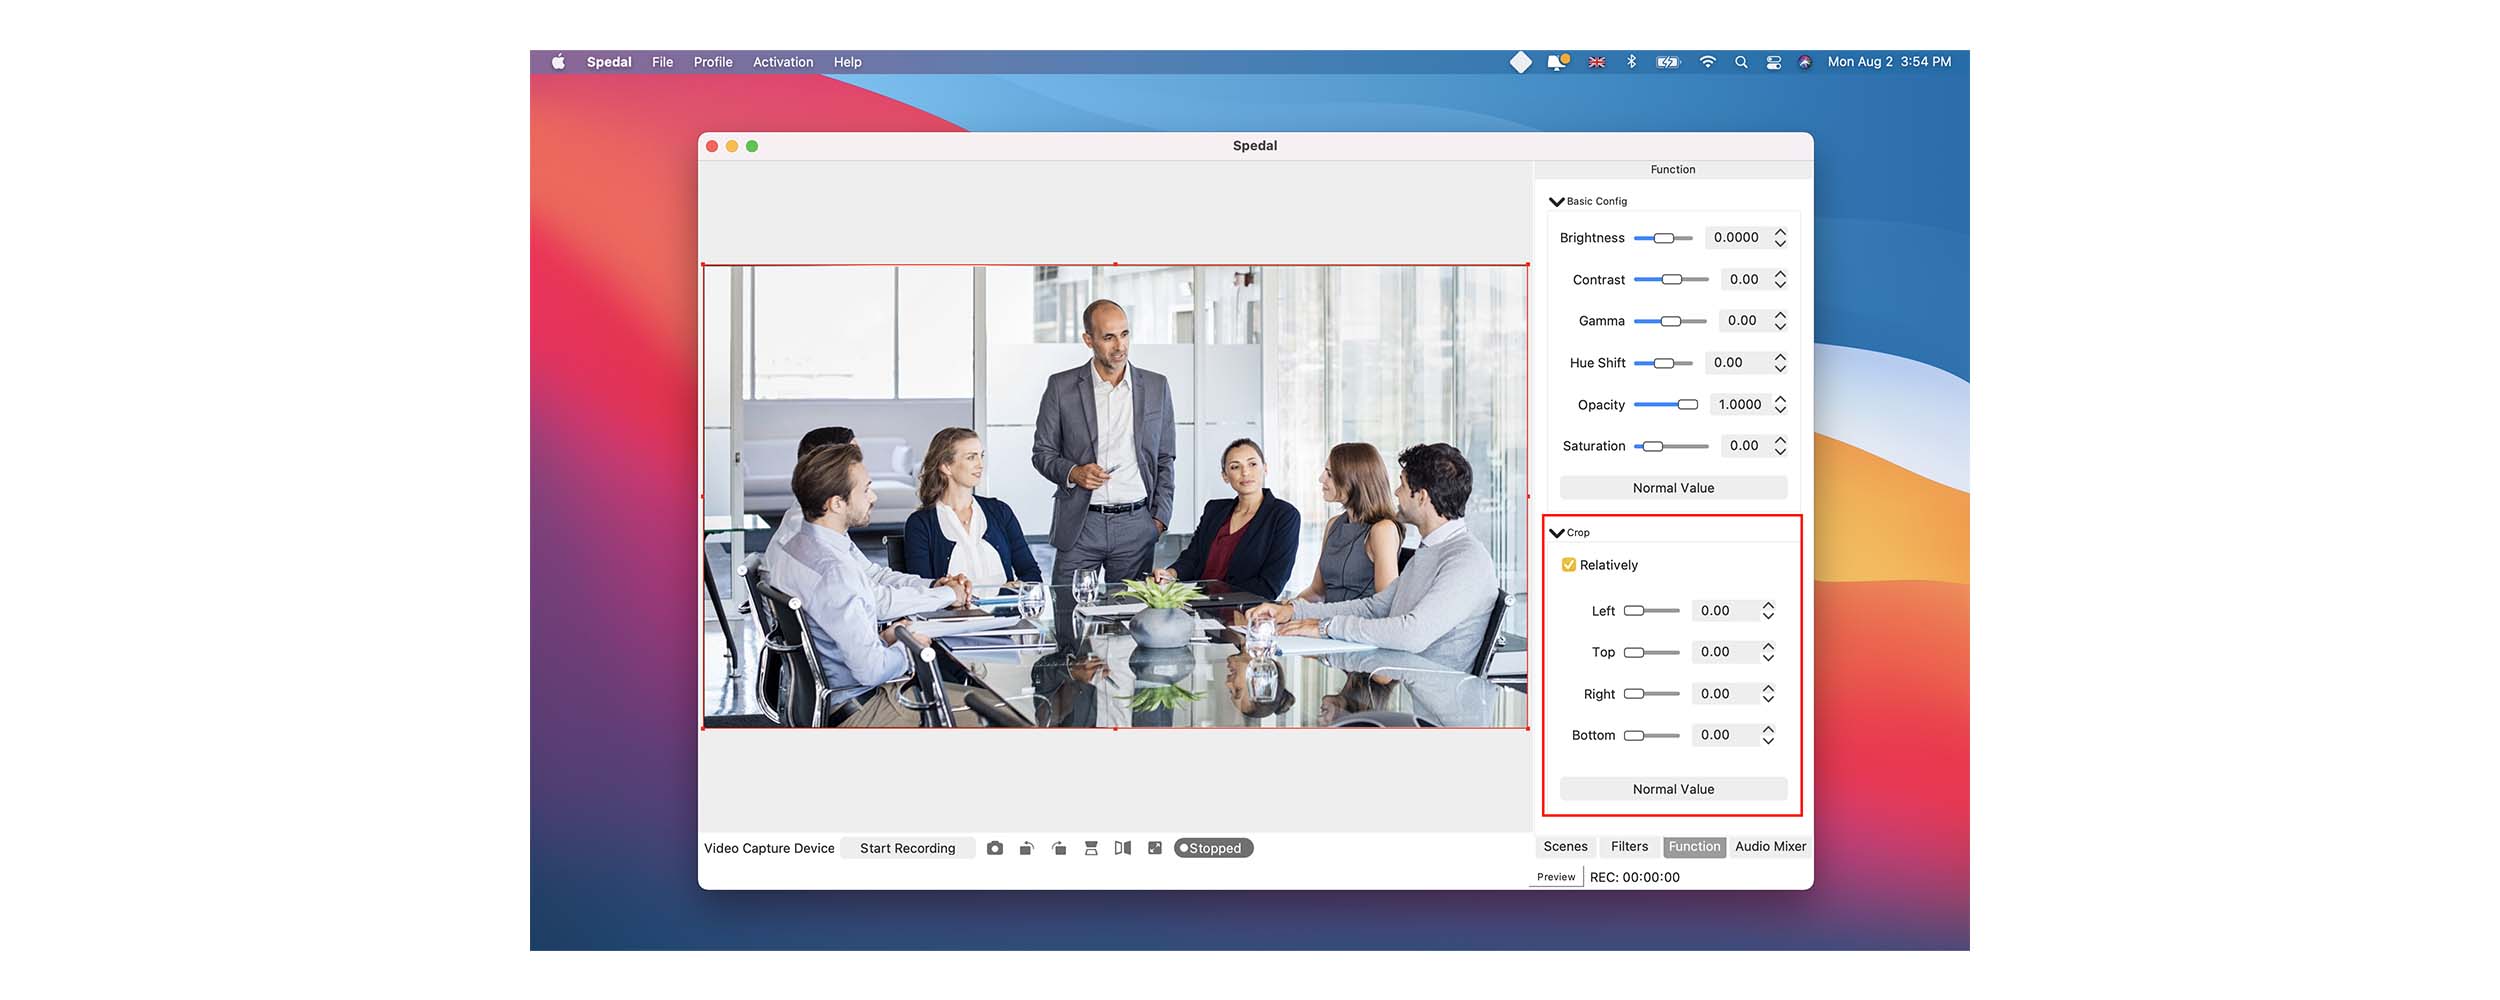Click the Brightness value stepper arrows

pyautogui.click(x=1780, y=238)
